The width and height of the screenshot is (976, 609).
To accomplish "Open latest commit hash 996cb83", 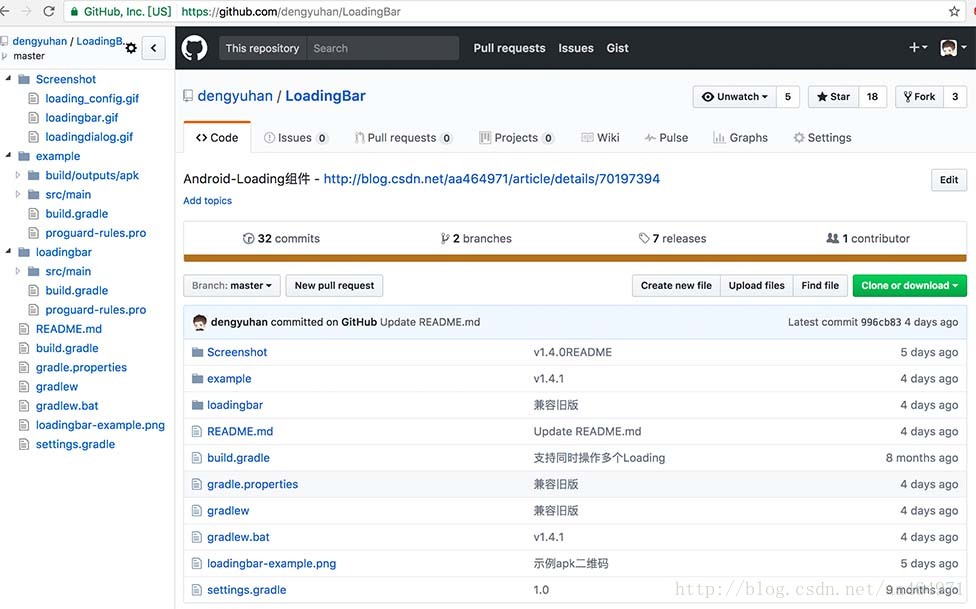I will tap(880, 323).
